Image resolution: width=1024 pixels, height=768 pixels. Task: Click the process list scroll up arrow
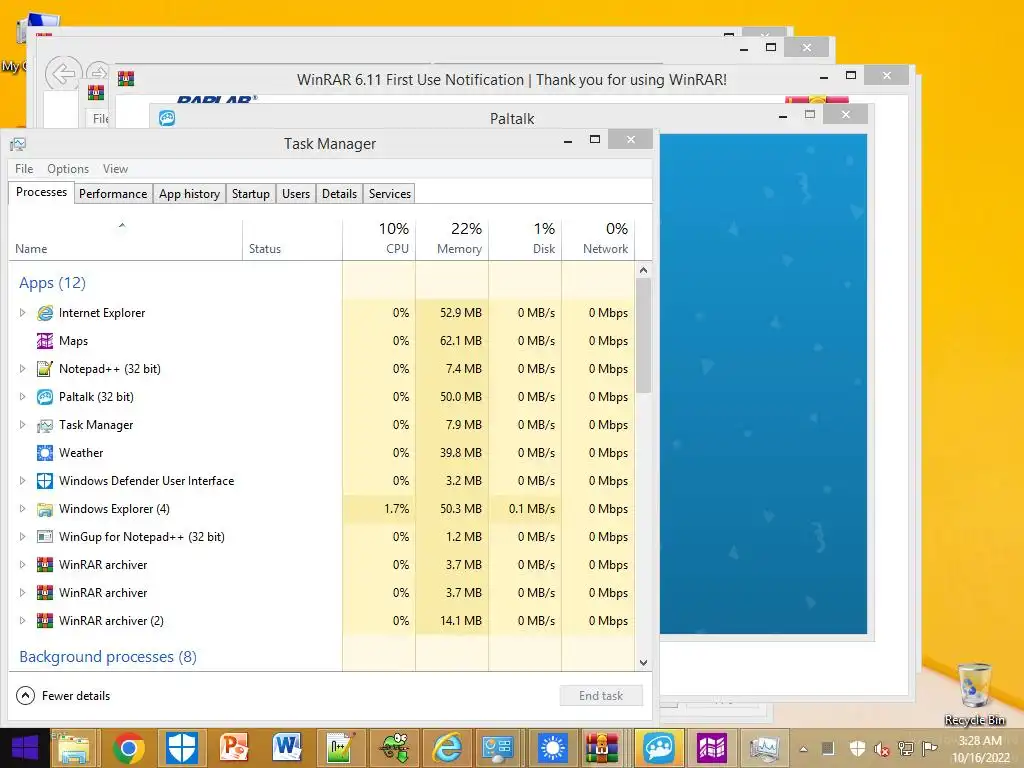pyautogui.click(x=643, y=270)
